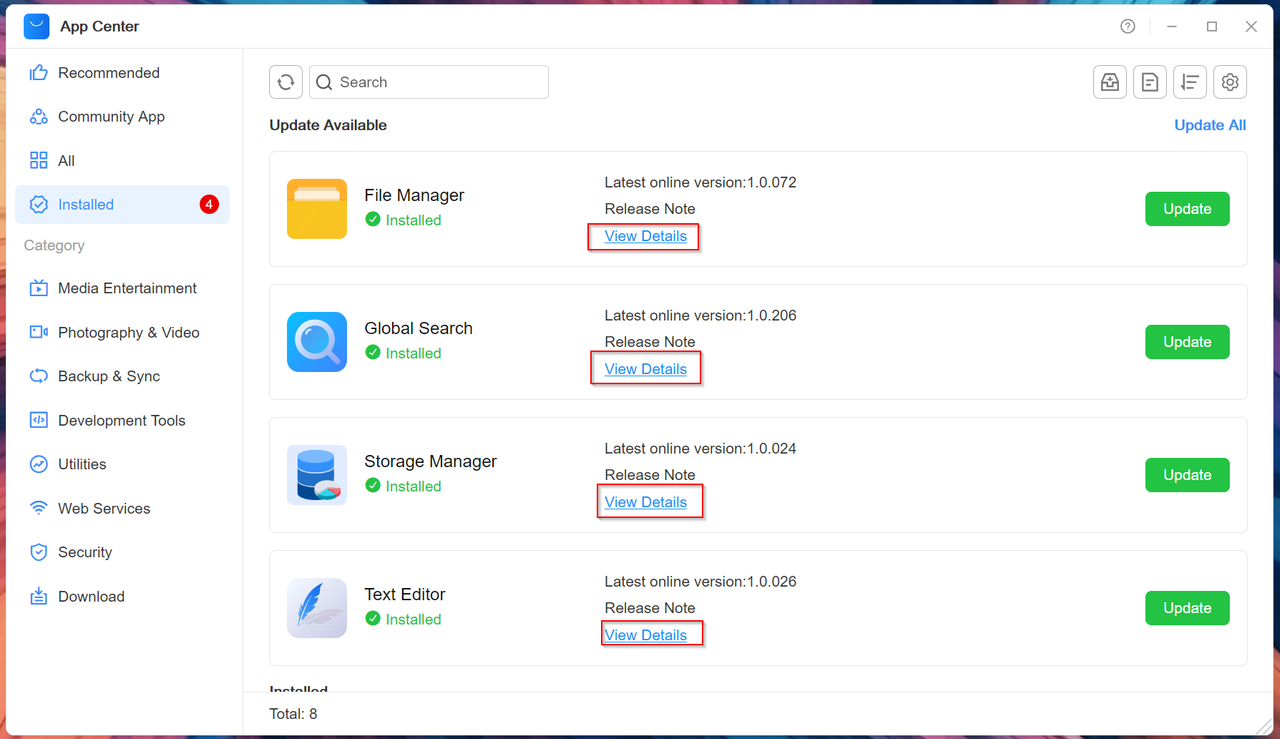Open the Development Tools category
The image size is (1280, 739).
tap(122, 421)
